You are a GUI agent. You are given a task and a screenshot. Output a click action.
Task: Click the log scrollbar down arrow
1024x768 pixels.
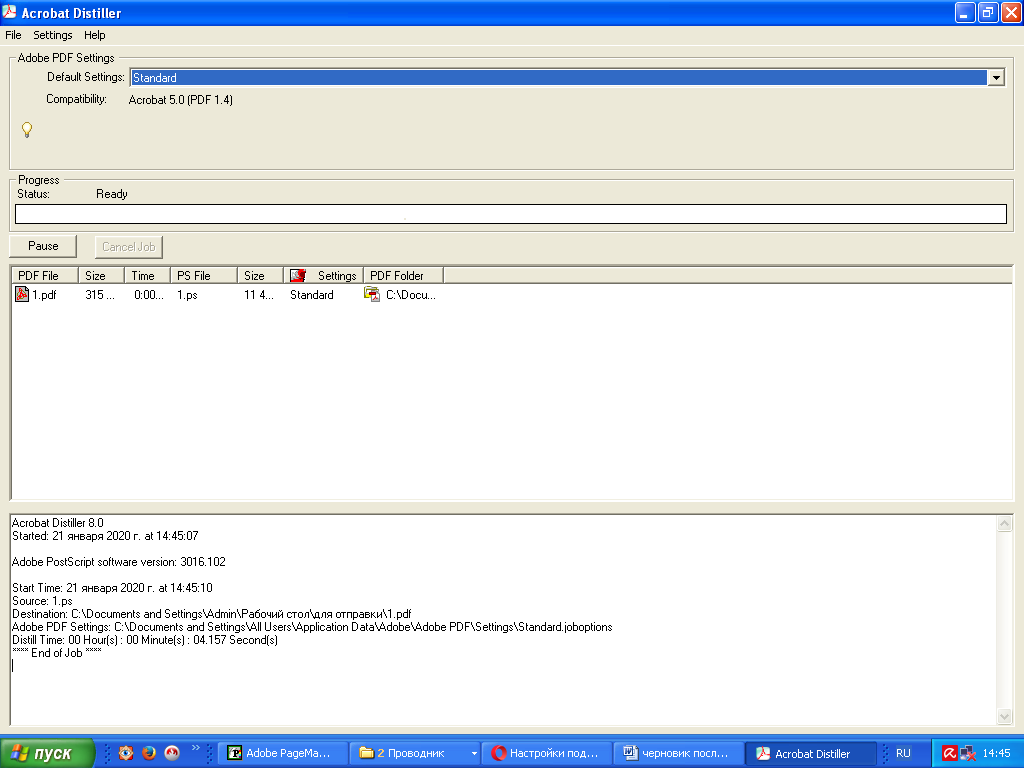click(x=1004, y=716)
